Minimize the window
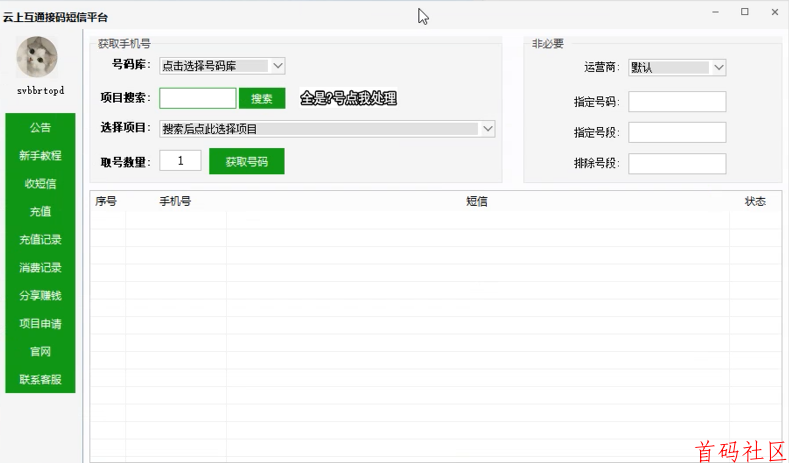The height and width of the screenshot is (463, 789). (x=716, y=12)
